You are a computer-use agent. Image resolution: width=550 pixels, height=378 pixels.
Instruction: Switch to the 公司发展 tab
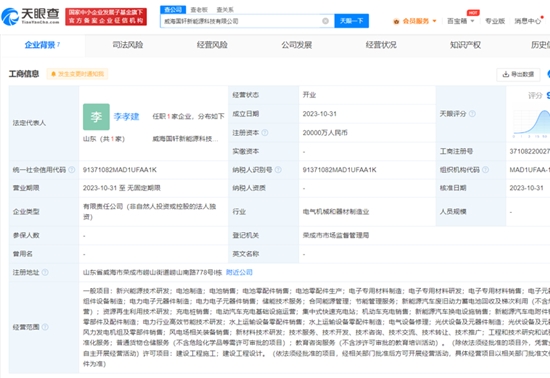(x=297, y=45)
